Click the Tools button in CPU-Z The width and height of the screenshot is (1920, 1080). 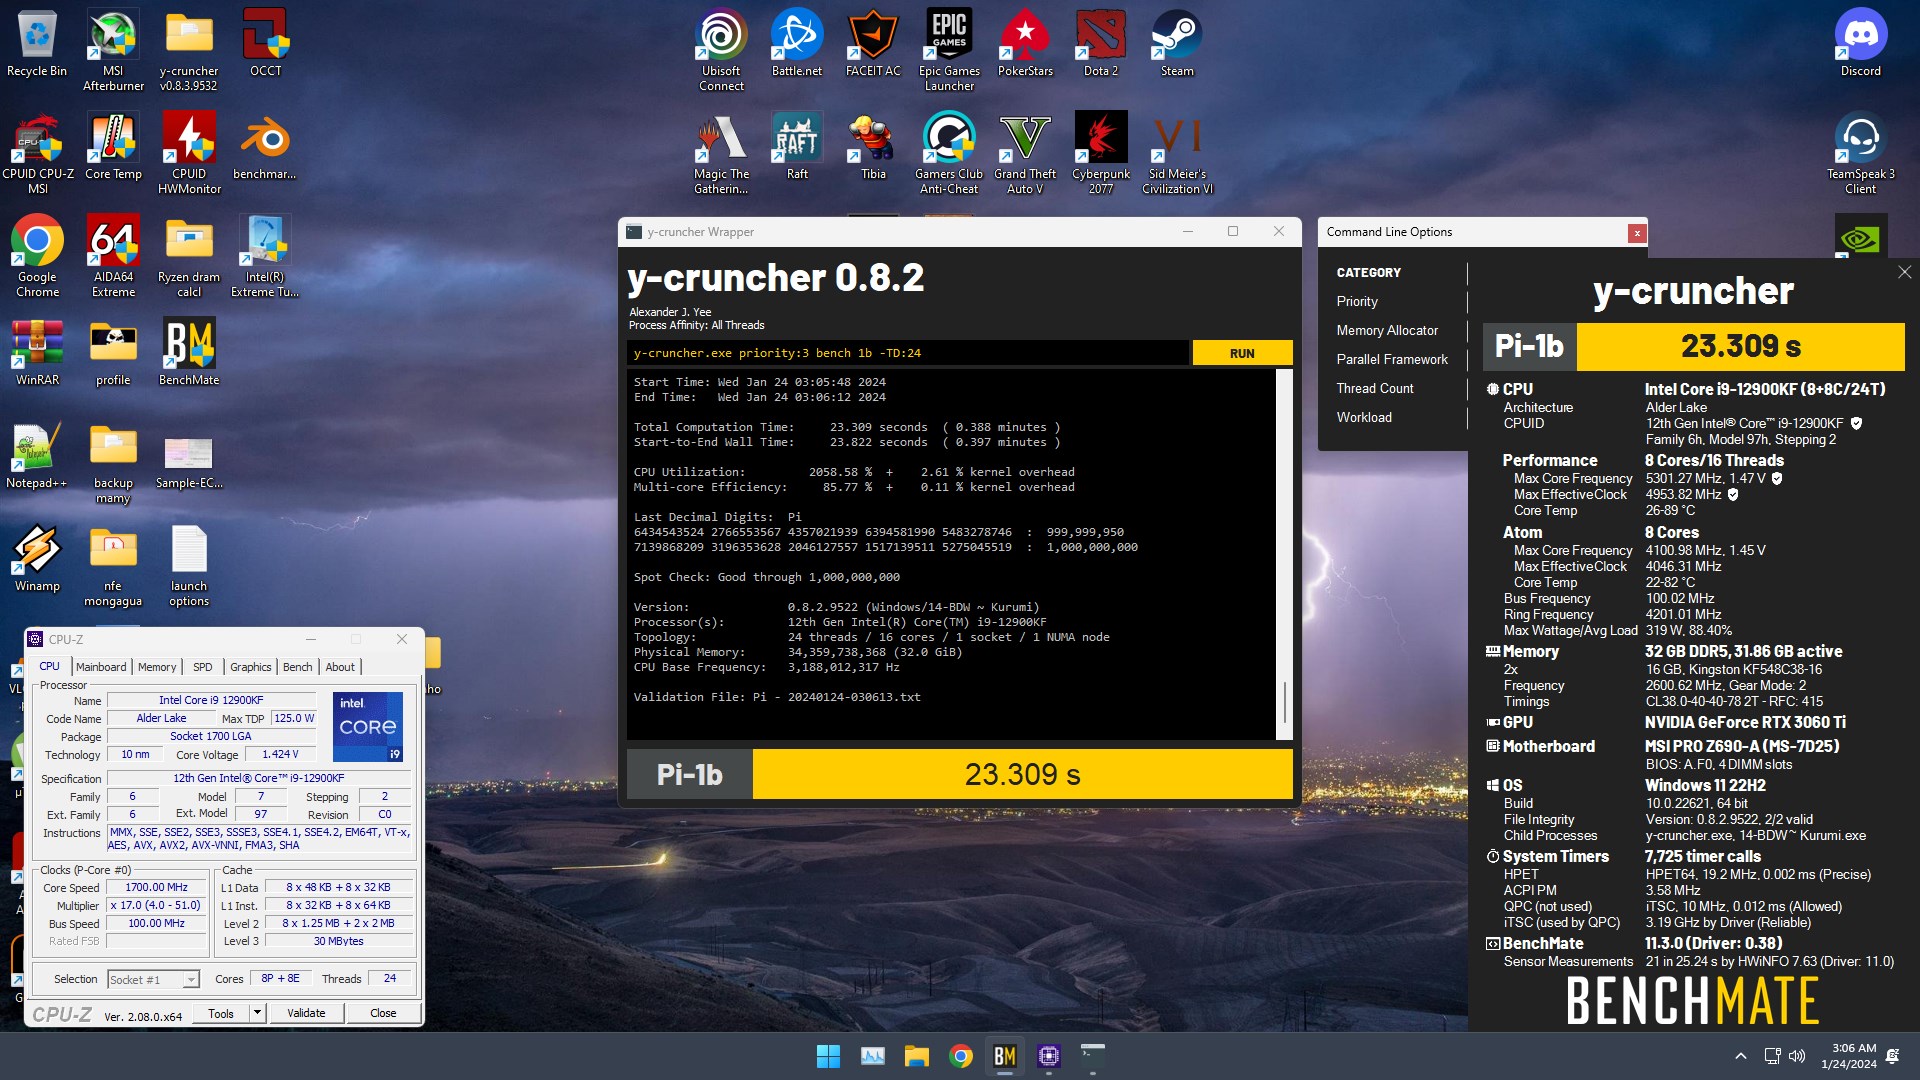coord(221,1013)
